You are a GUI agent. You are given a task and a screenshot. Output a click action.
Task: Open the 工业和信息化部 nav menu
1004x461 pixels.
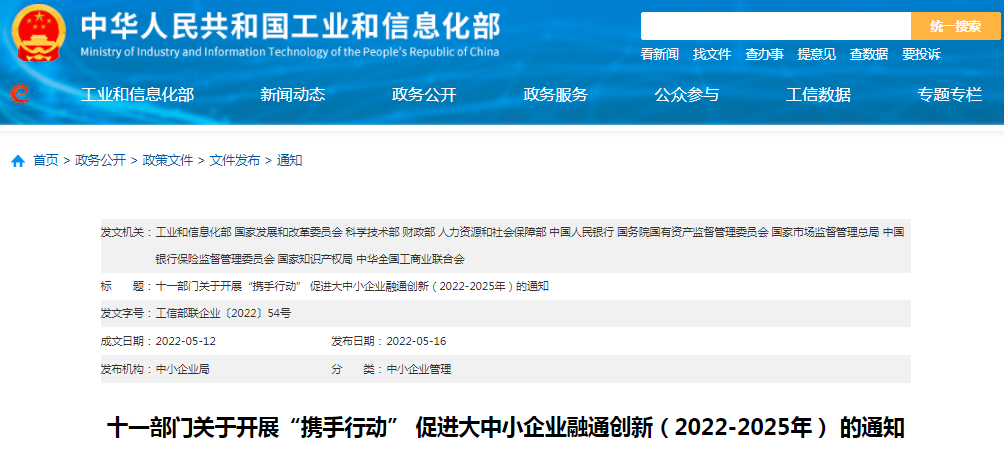pos(137,95)
